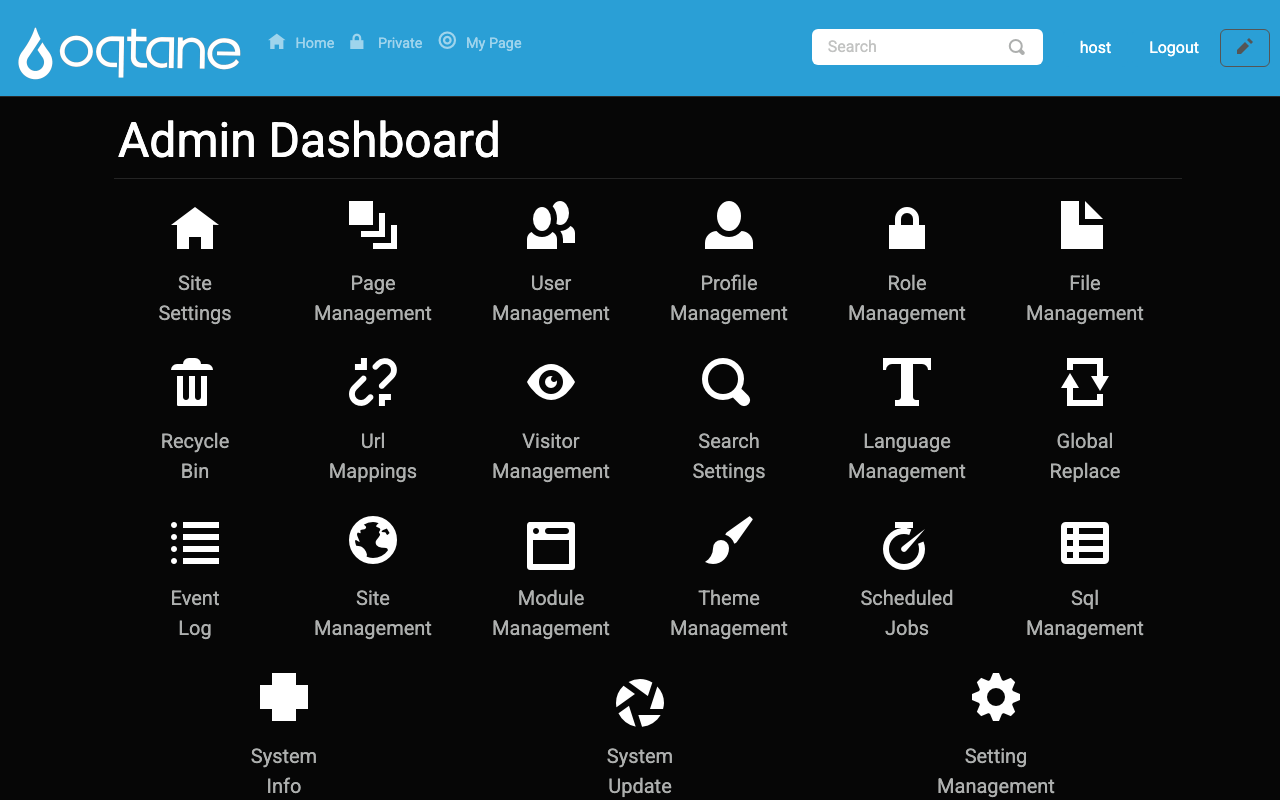The image size is (1280, 800).
Task: Click the Oqtane logo
Action: [x=130, y=52]
